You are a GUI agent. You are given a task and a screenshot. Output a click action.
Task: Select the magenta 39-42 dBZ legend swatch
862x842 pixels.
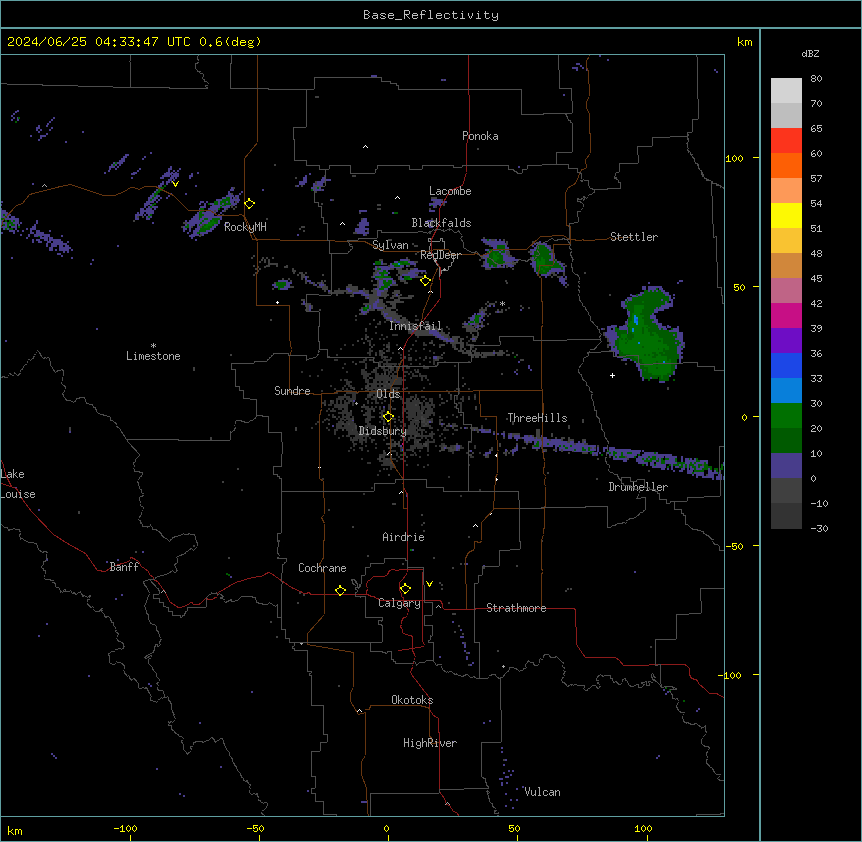pos(786,315)
